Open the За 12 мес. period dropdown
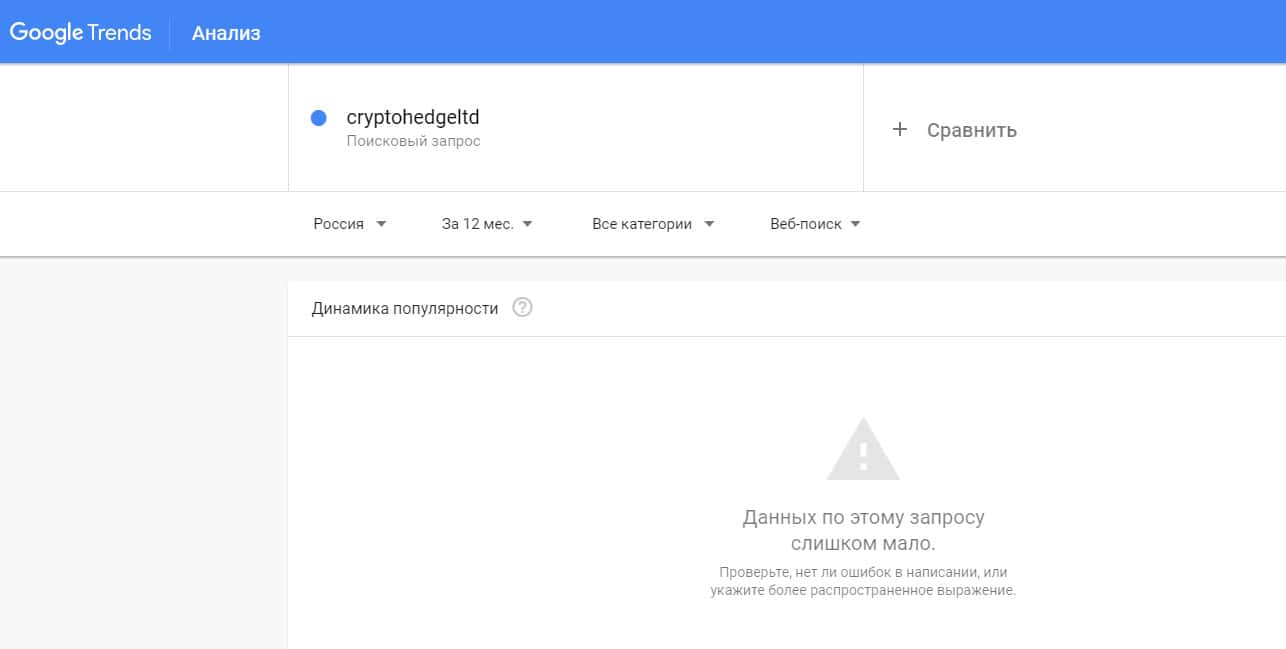This screenshot has height=649, width=1286. click(x=477, y=224)
